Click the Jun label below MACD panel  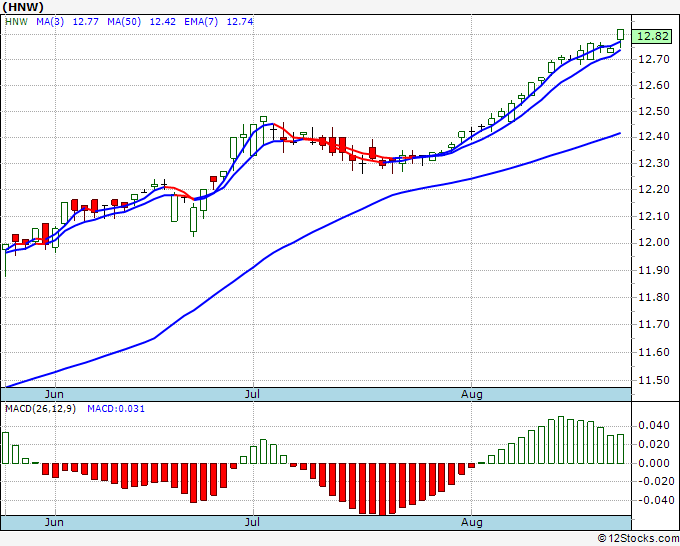pos(54,522)
